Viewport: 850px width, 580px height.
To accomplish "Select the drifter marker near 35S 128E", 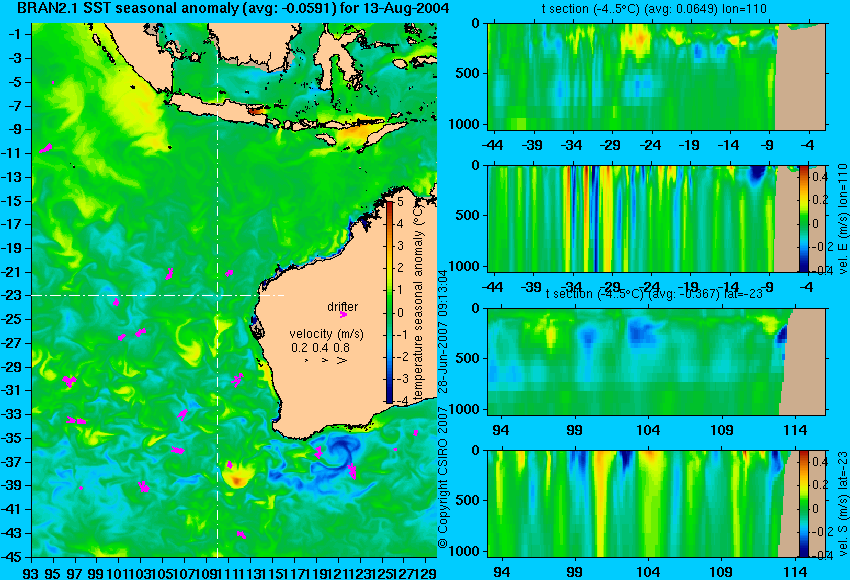I will coord(416,433).
